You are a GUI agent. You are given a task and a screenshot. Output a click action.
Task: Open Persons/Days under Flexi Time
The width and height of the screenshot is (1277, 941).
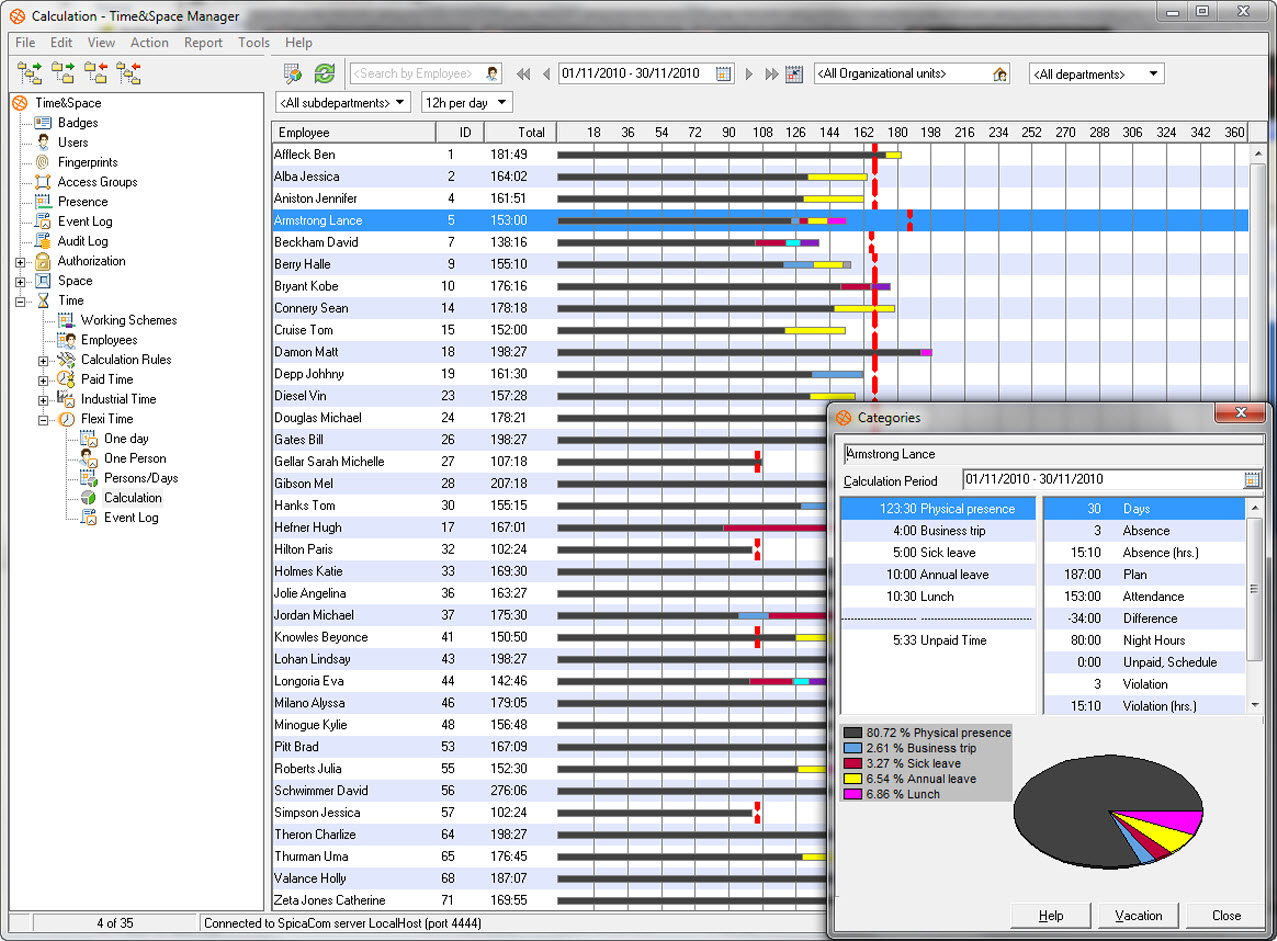pos(141,478)
